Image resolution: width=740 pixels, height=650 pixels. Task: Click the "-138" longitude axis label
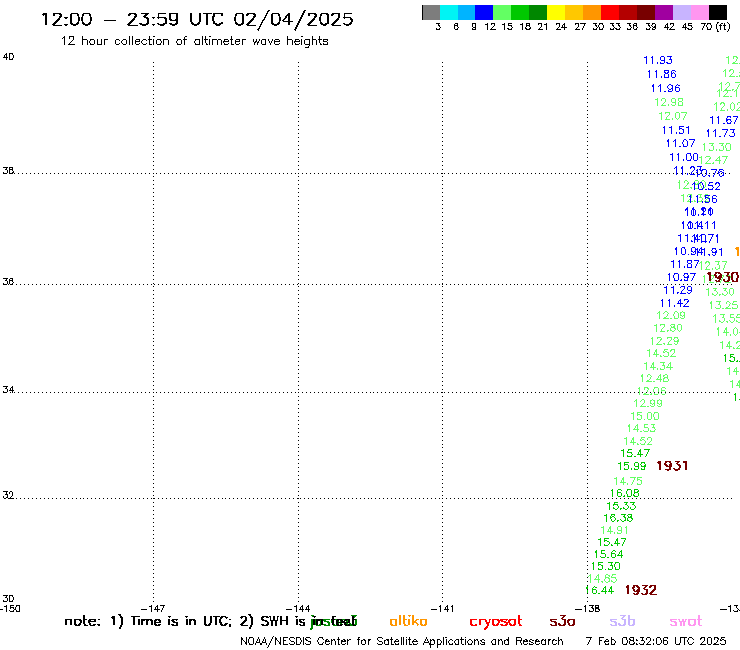(x=588, y=608)
